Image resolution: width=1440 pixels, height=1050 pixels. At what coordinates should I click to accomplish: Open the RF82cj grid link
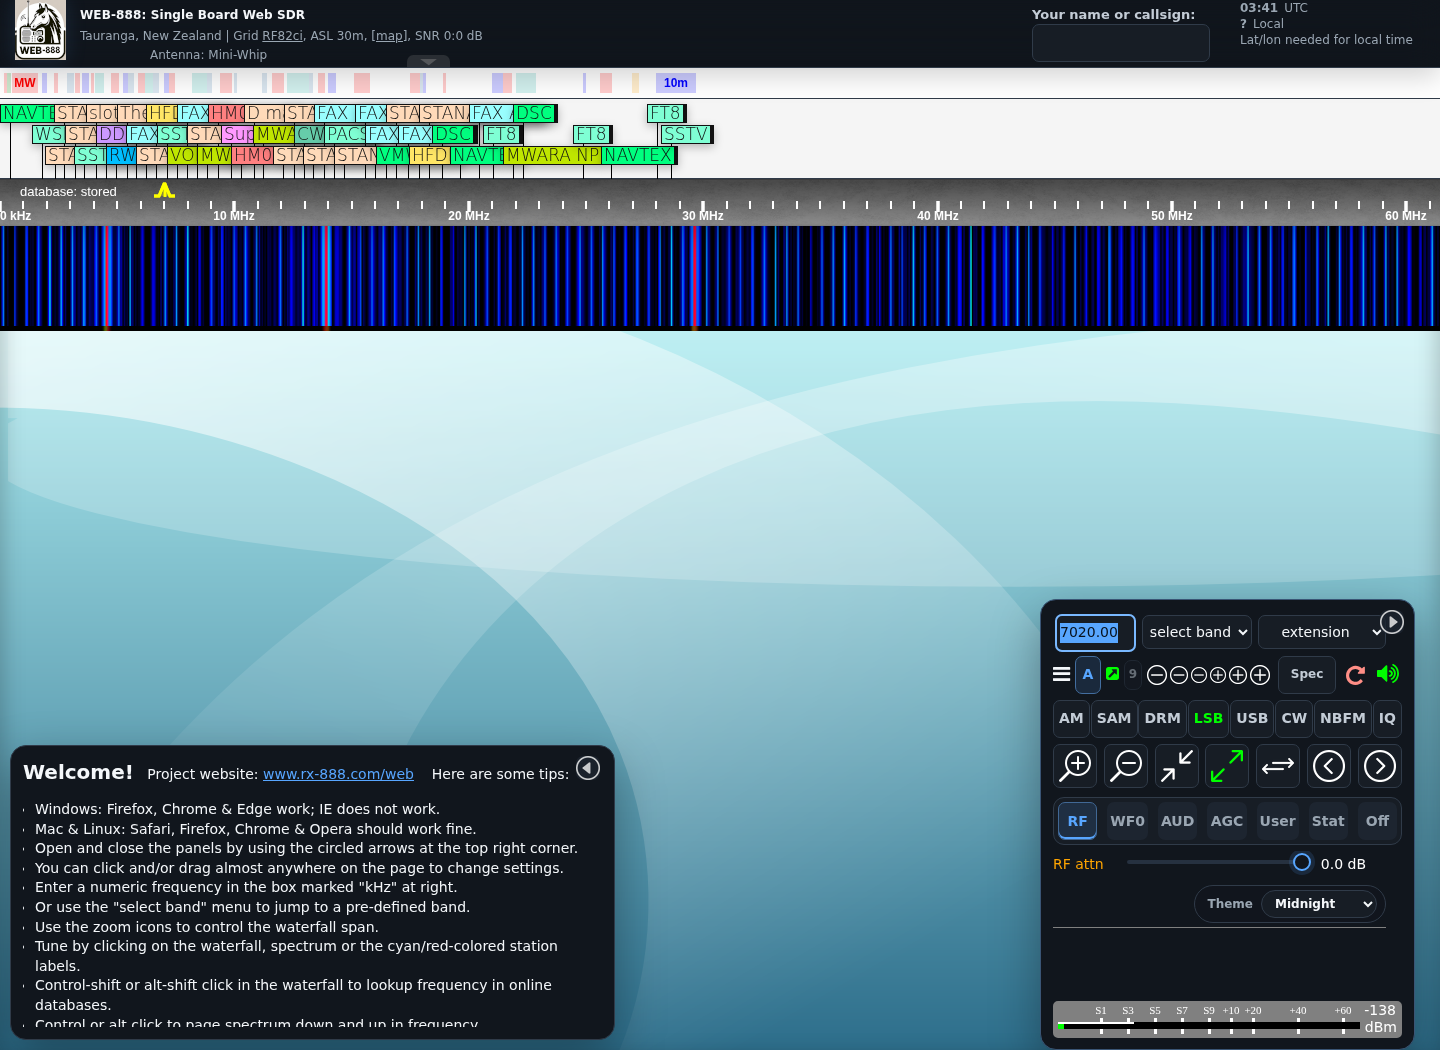(x=282, y=36)
